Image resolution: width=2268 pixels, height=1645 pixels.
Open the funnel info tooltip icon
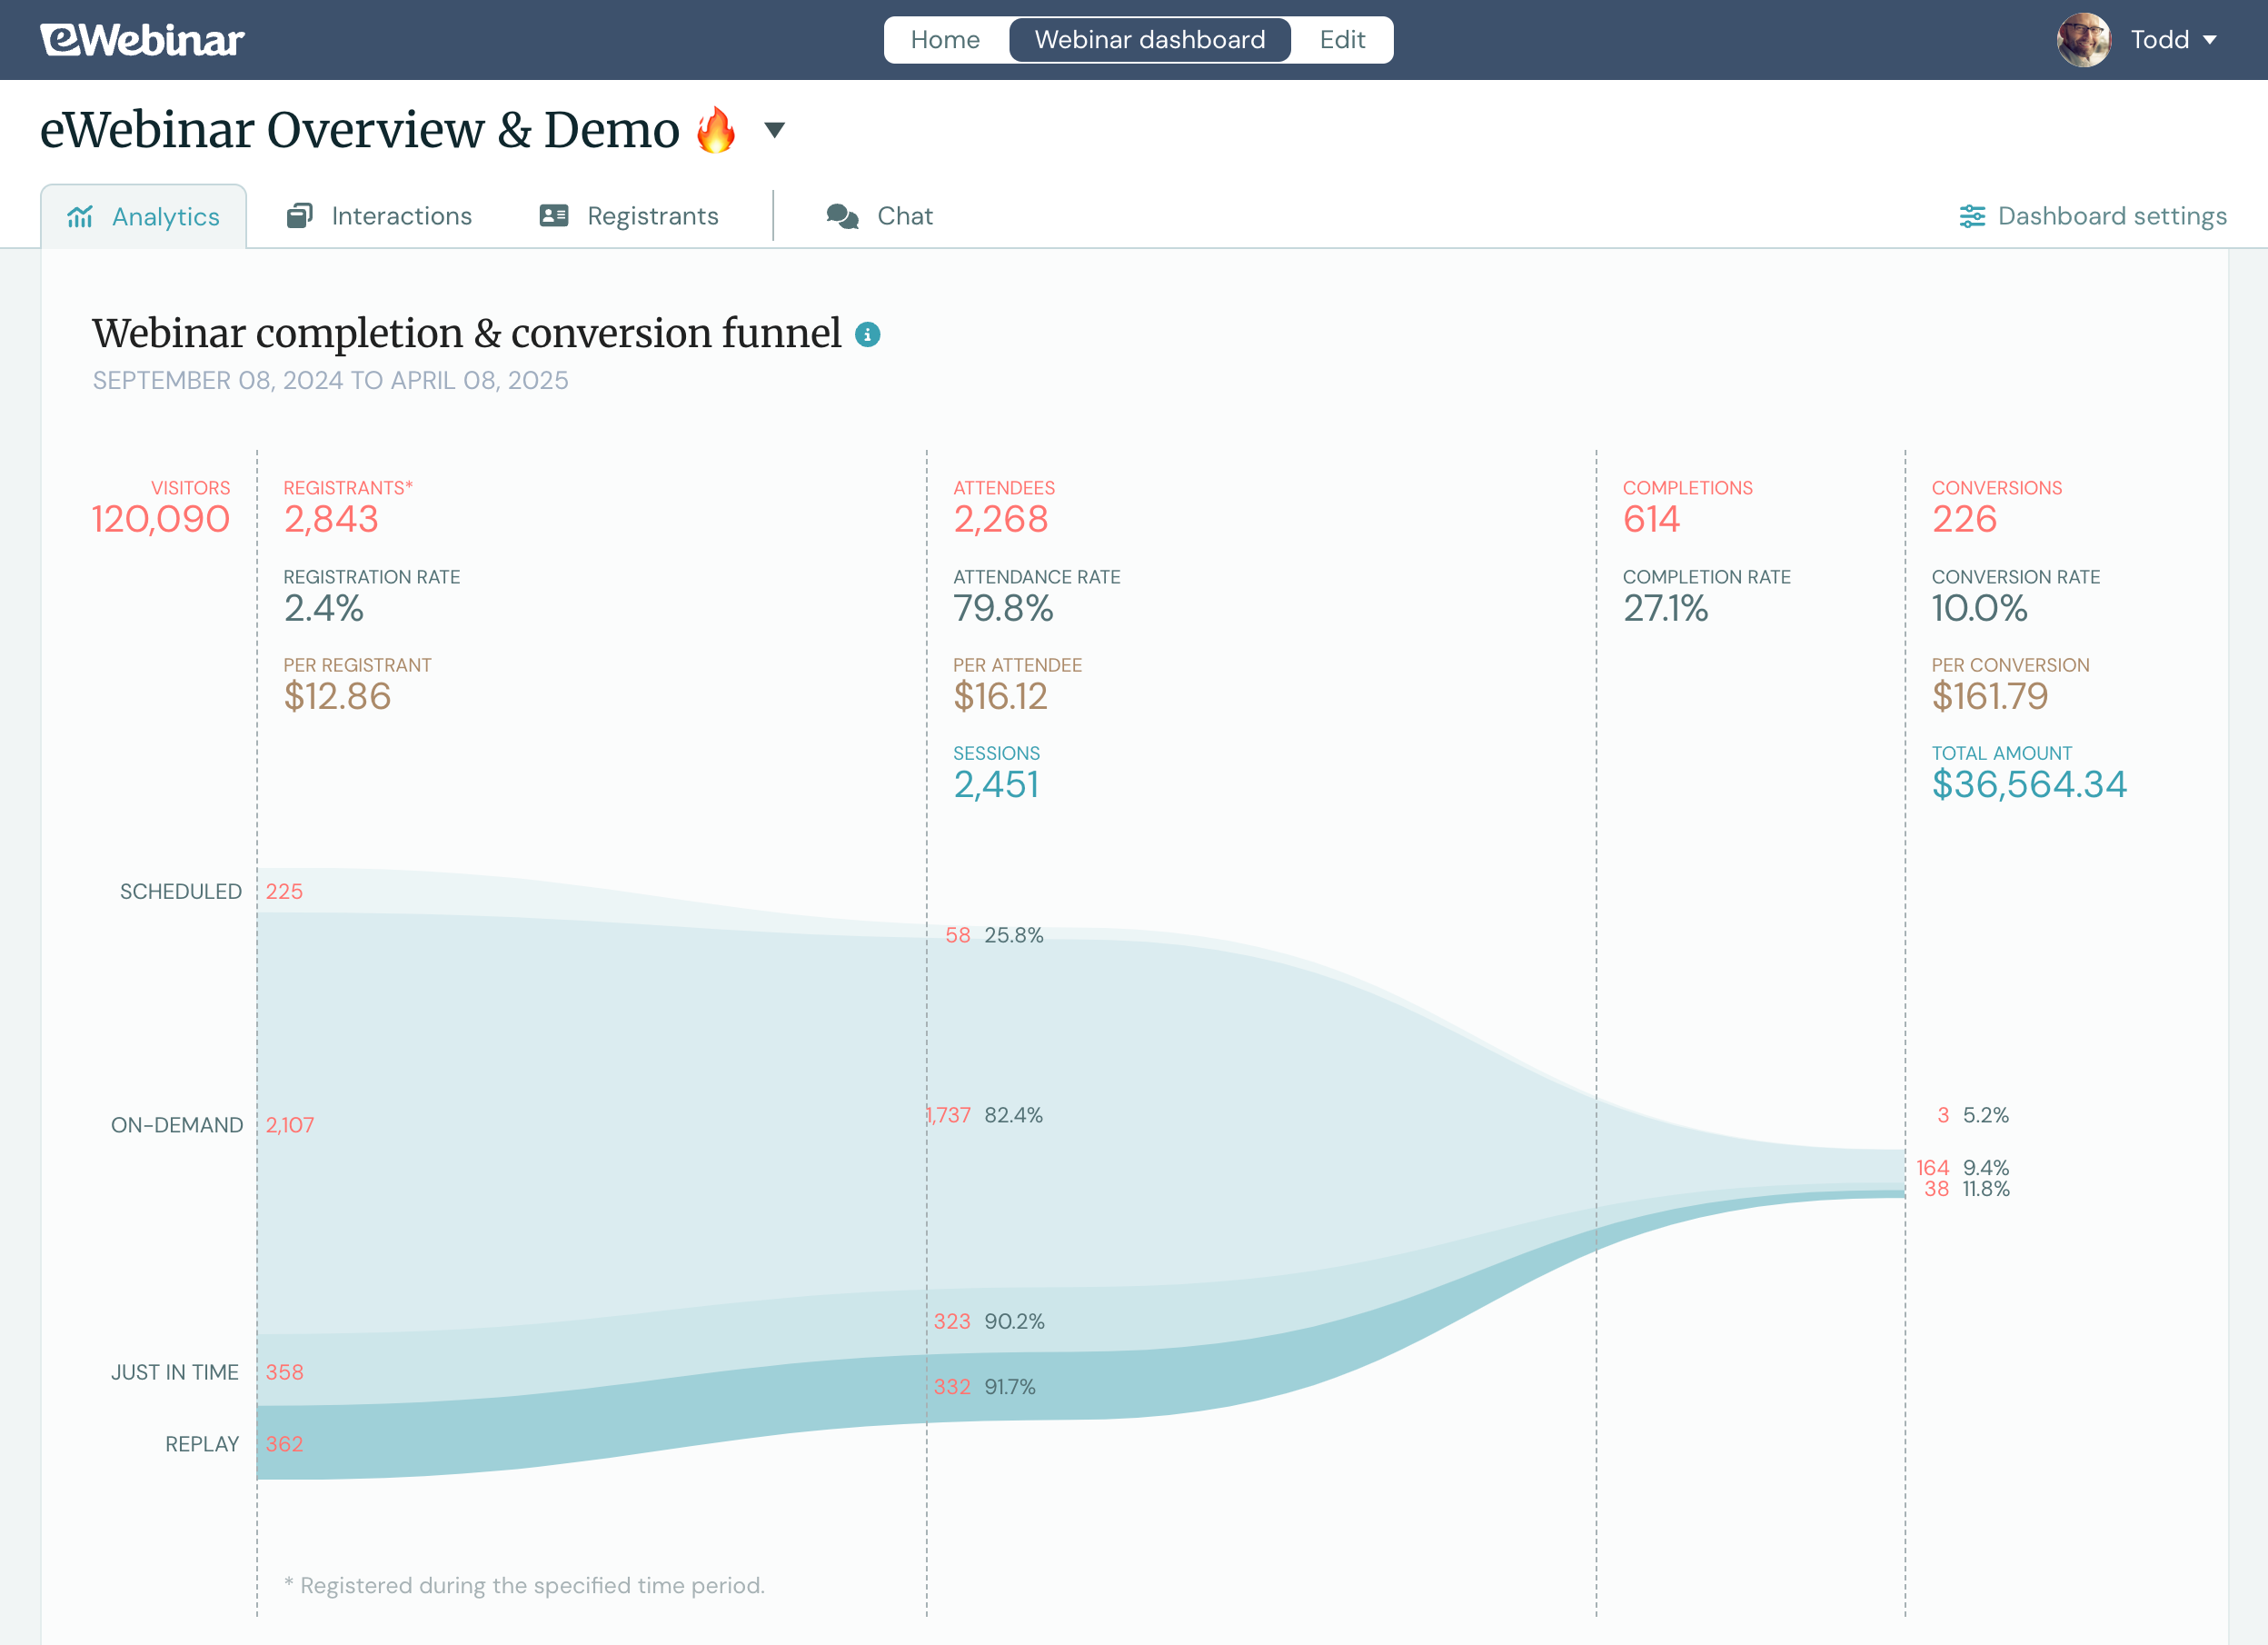click(x=866, y=336)
